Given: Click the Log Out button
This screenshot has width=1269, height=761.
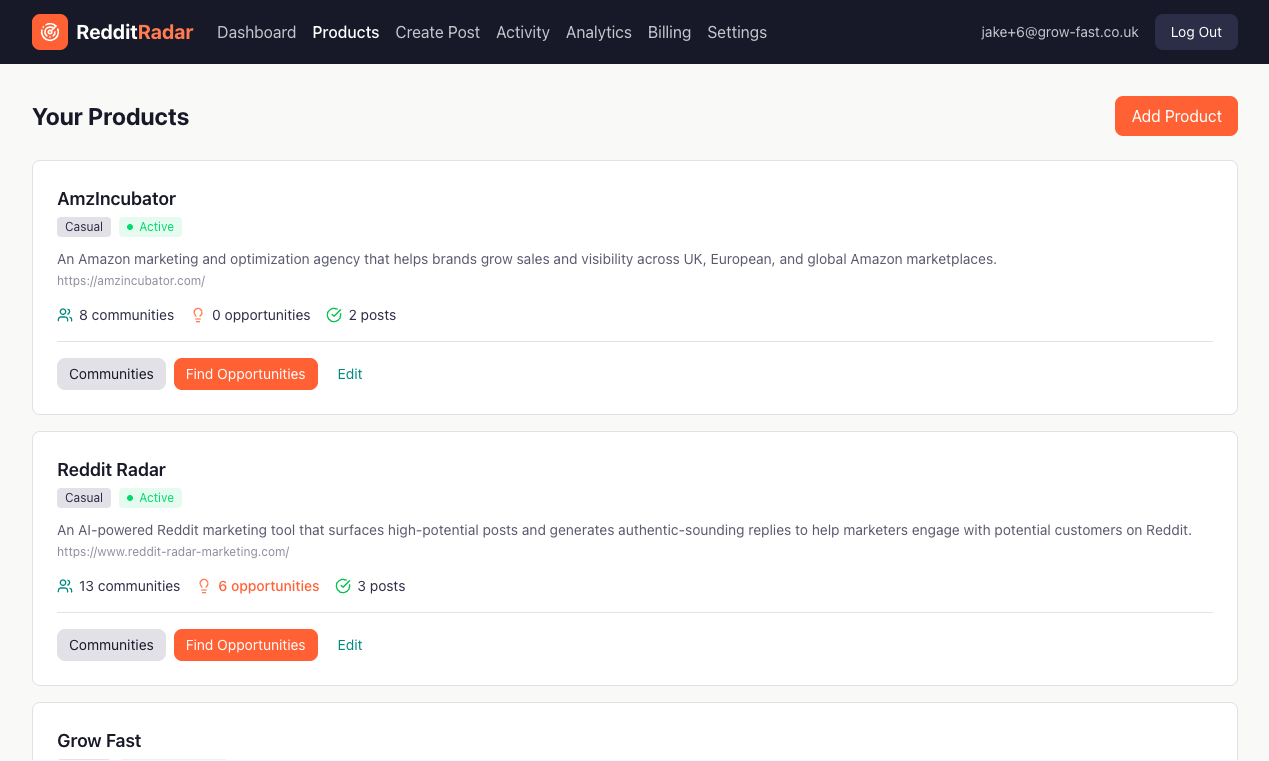Looking at the screenshot, I should coord(1196,31).
